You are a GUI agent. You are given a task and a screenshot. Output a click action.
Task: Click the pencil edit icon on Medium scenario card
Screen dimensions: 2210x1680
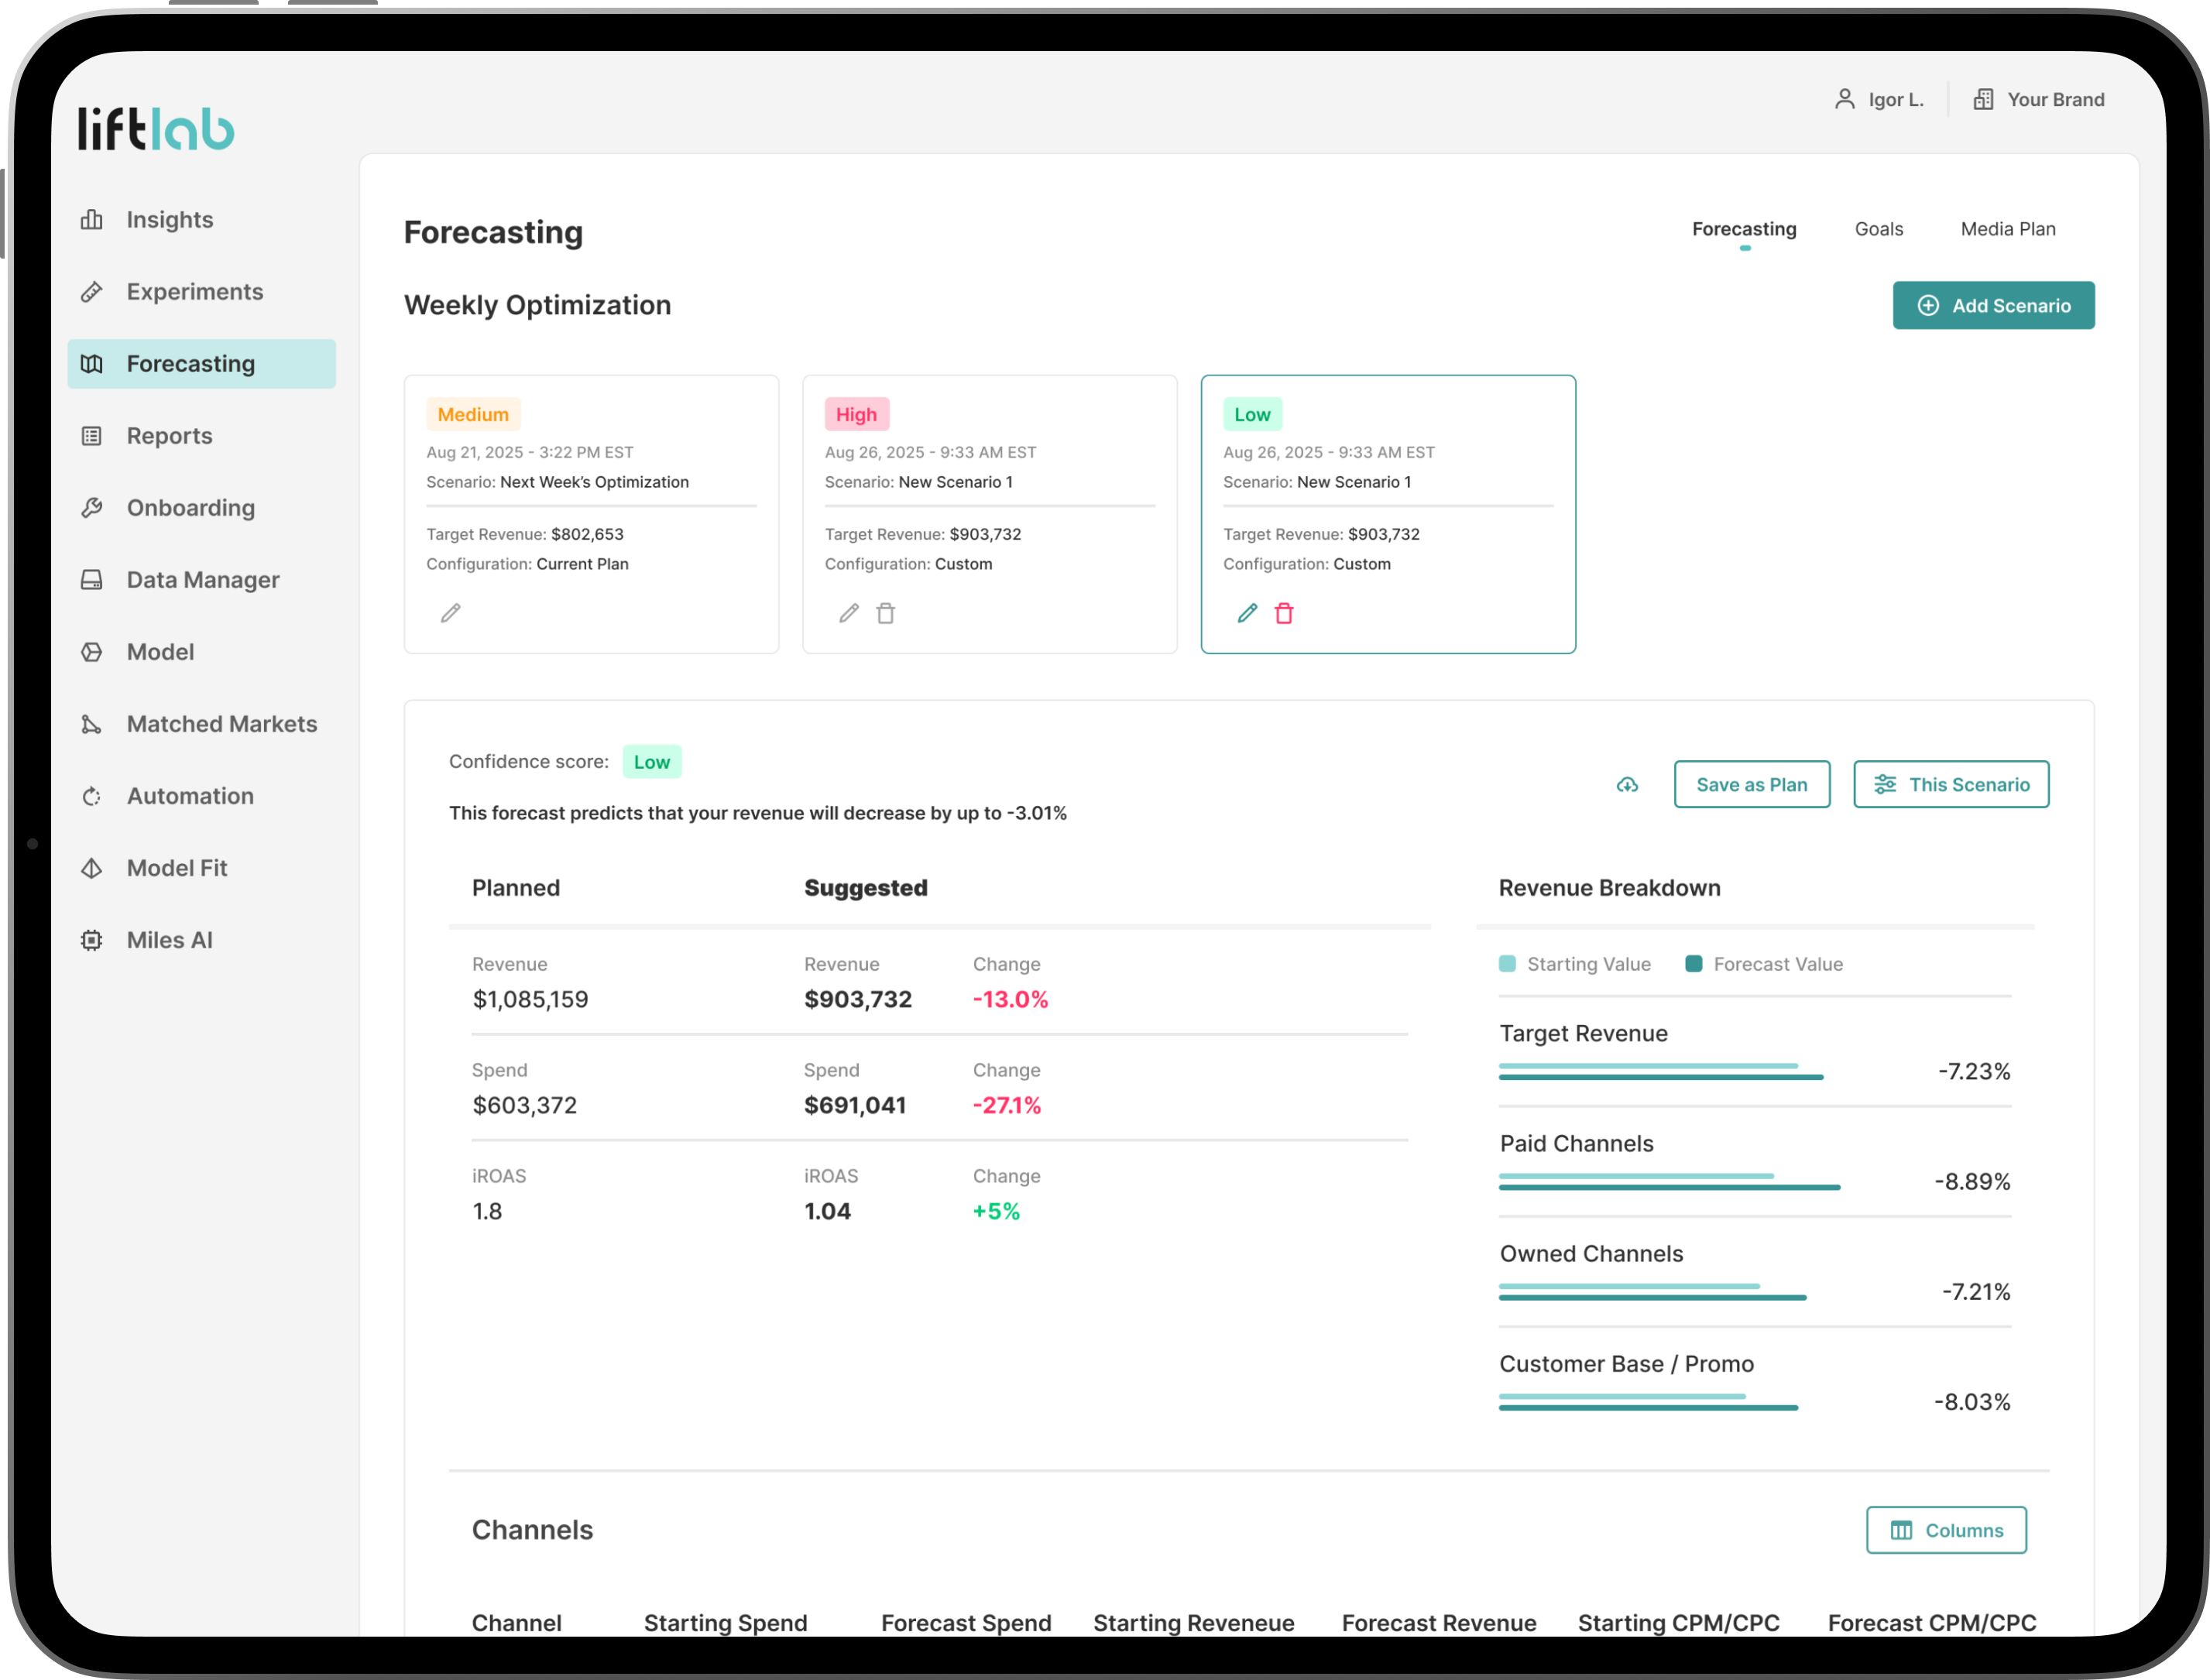point(451,613)
